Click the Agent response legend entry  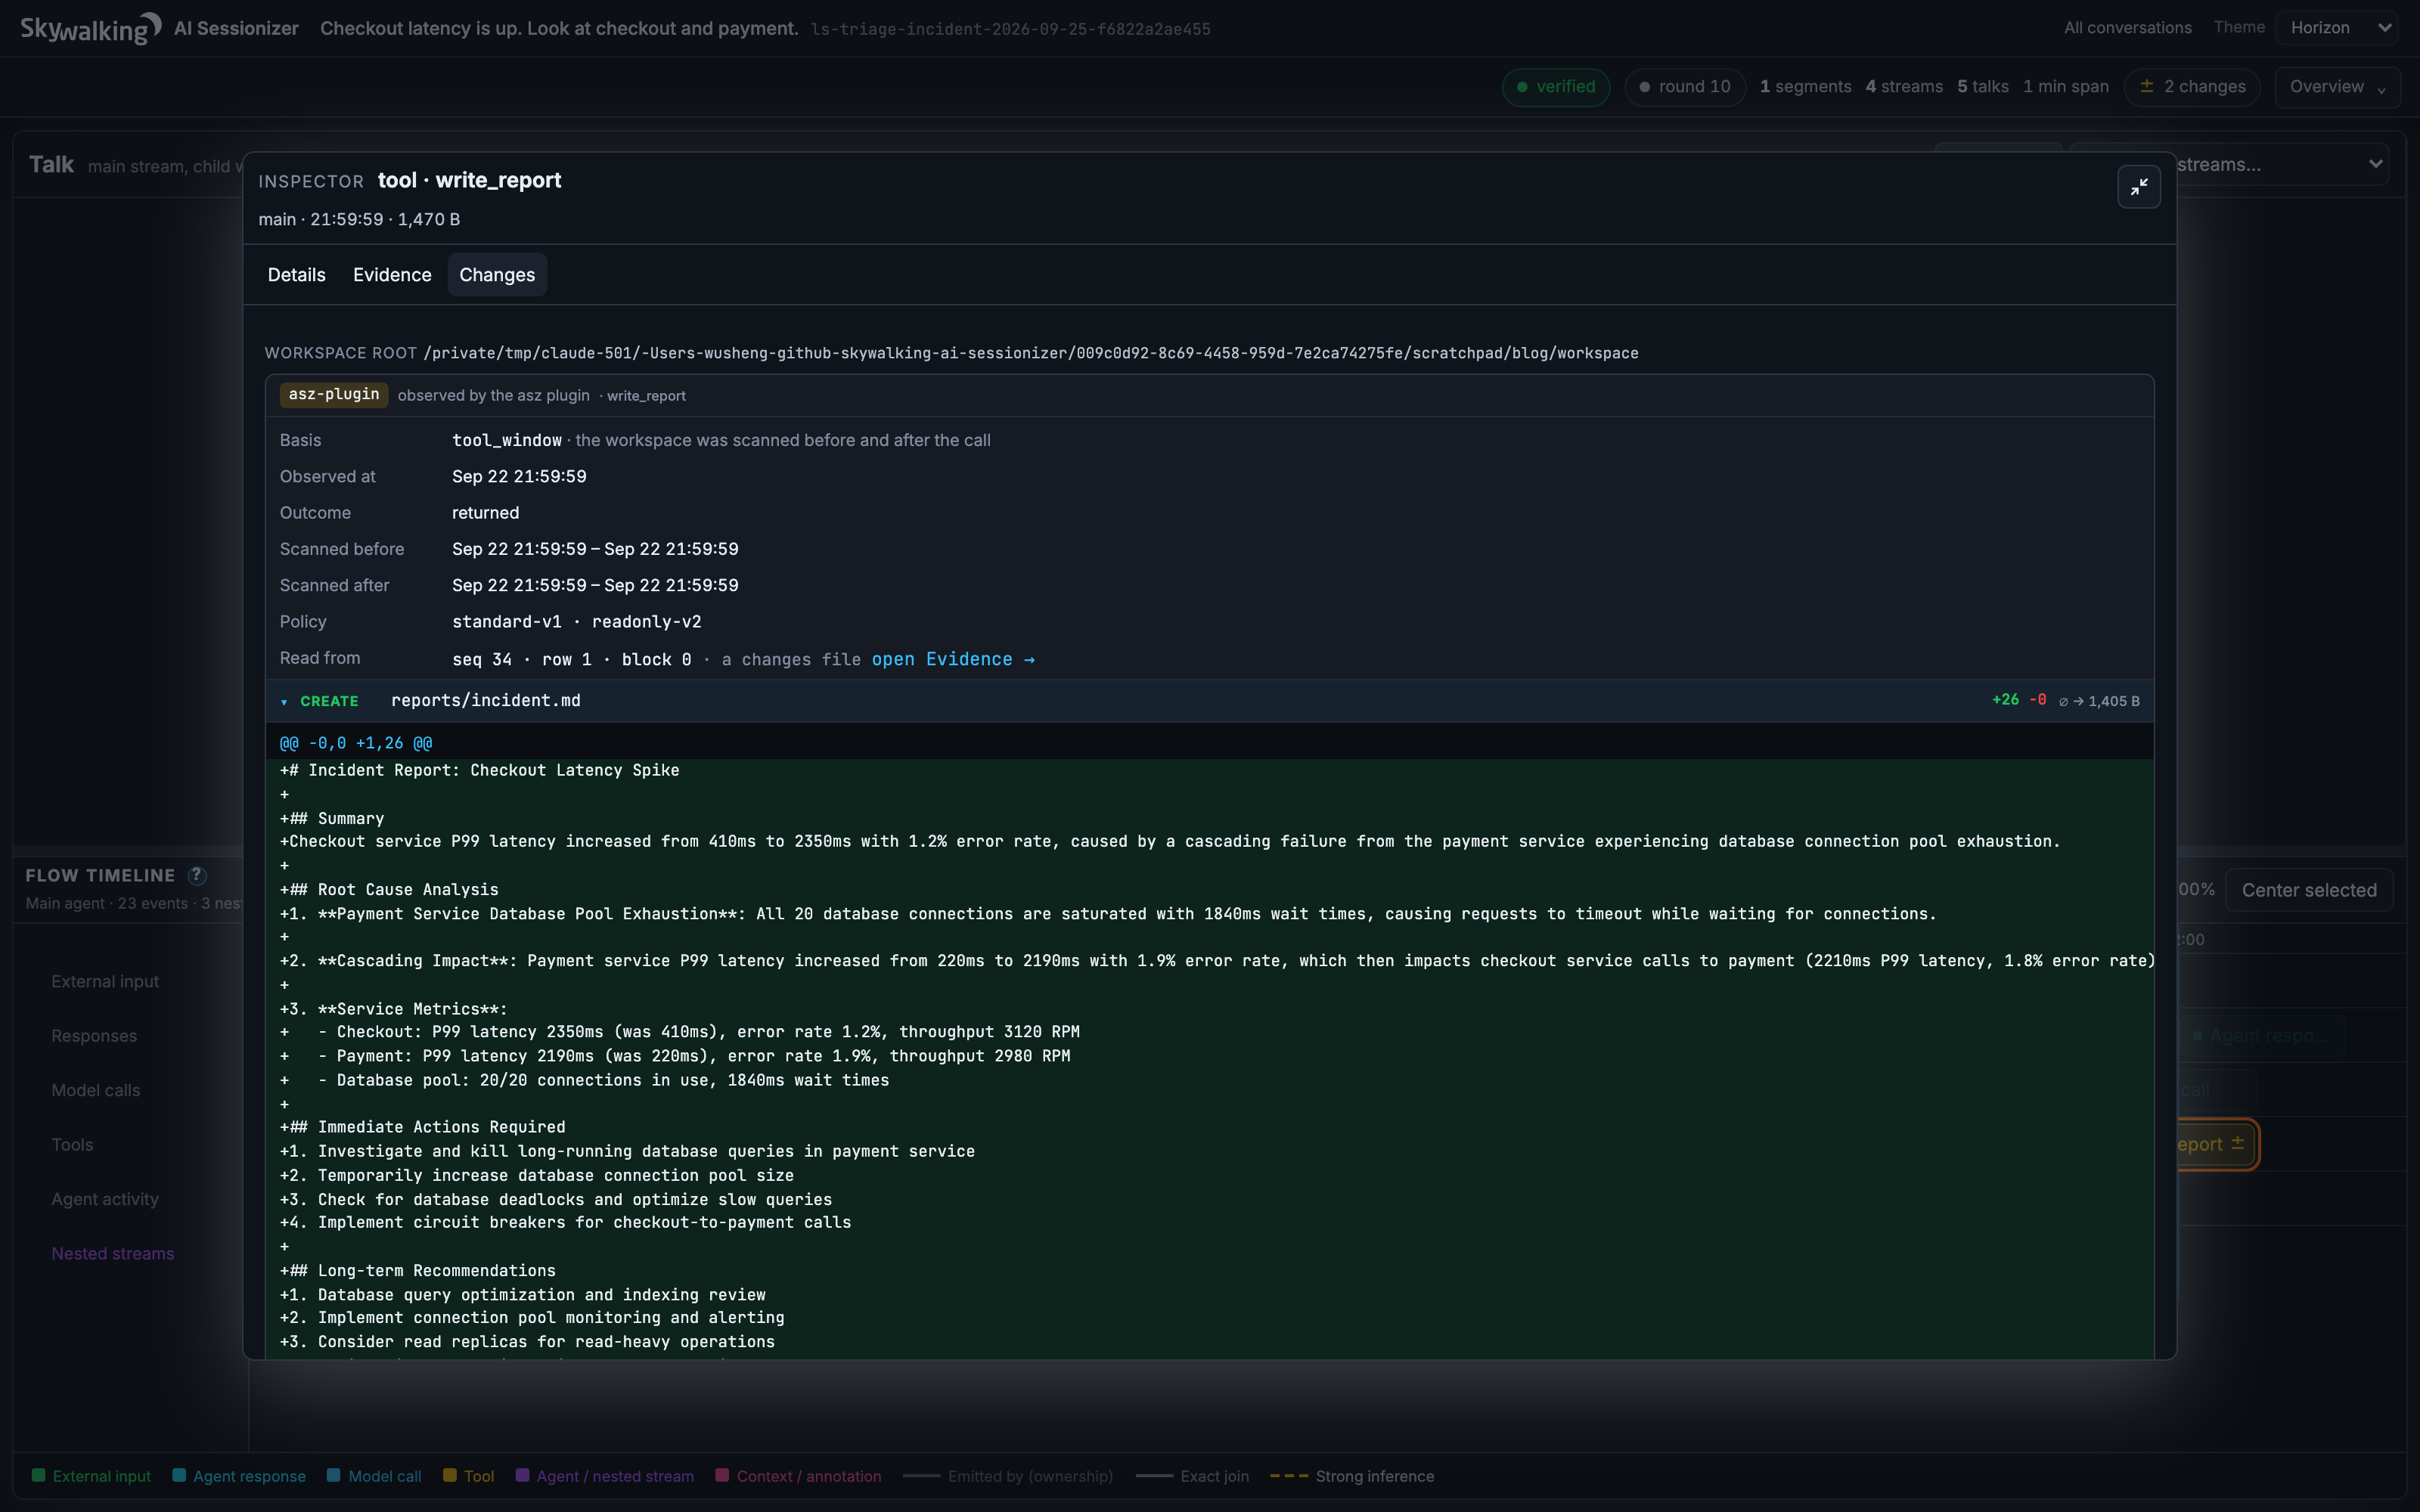(x=239, y=1476)
